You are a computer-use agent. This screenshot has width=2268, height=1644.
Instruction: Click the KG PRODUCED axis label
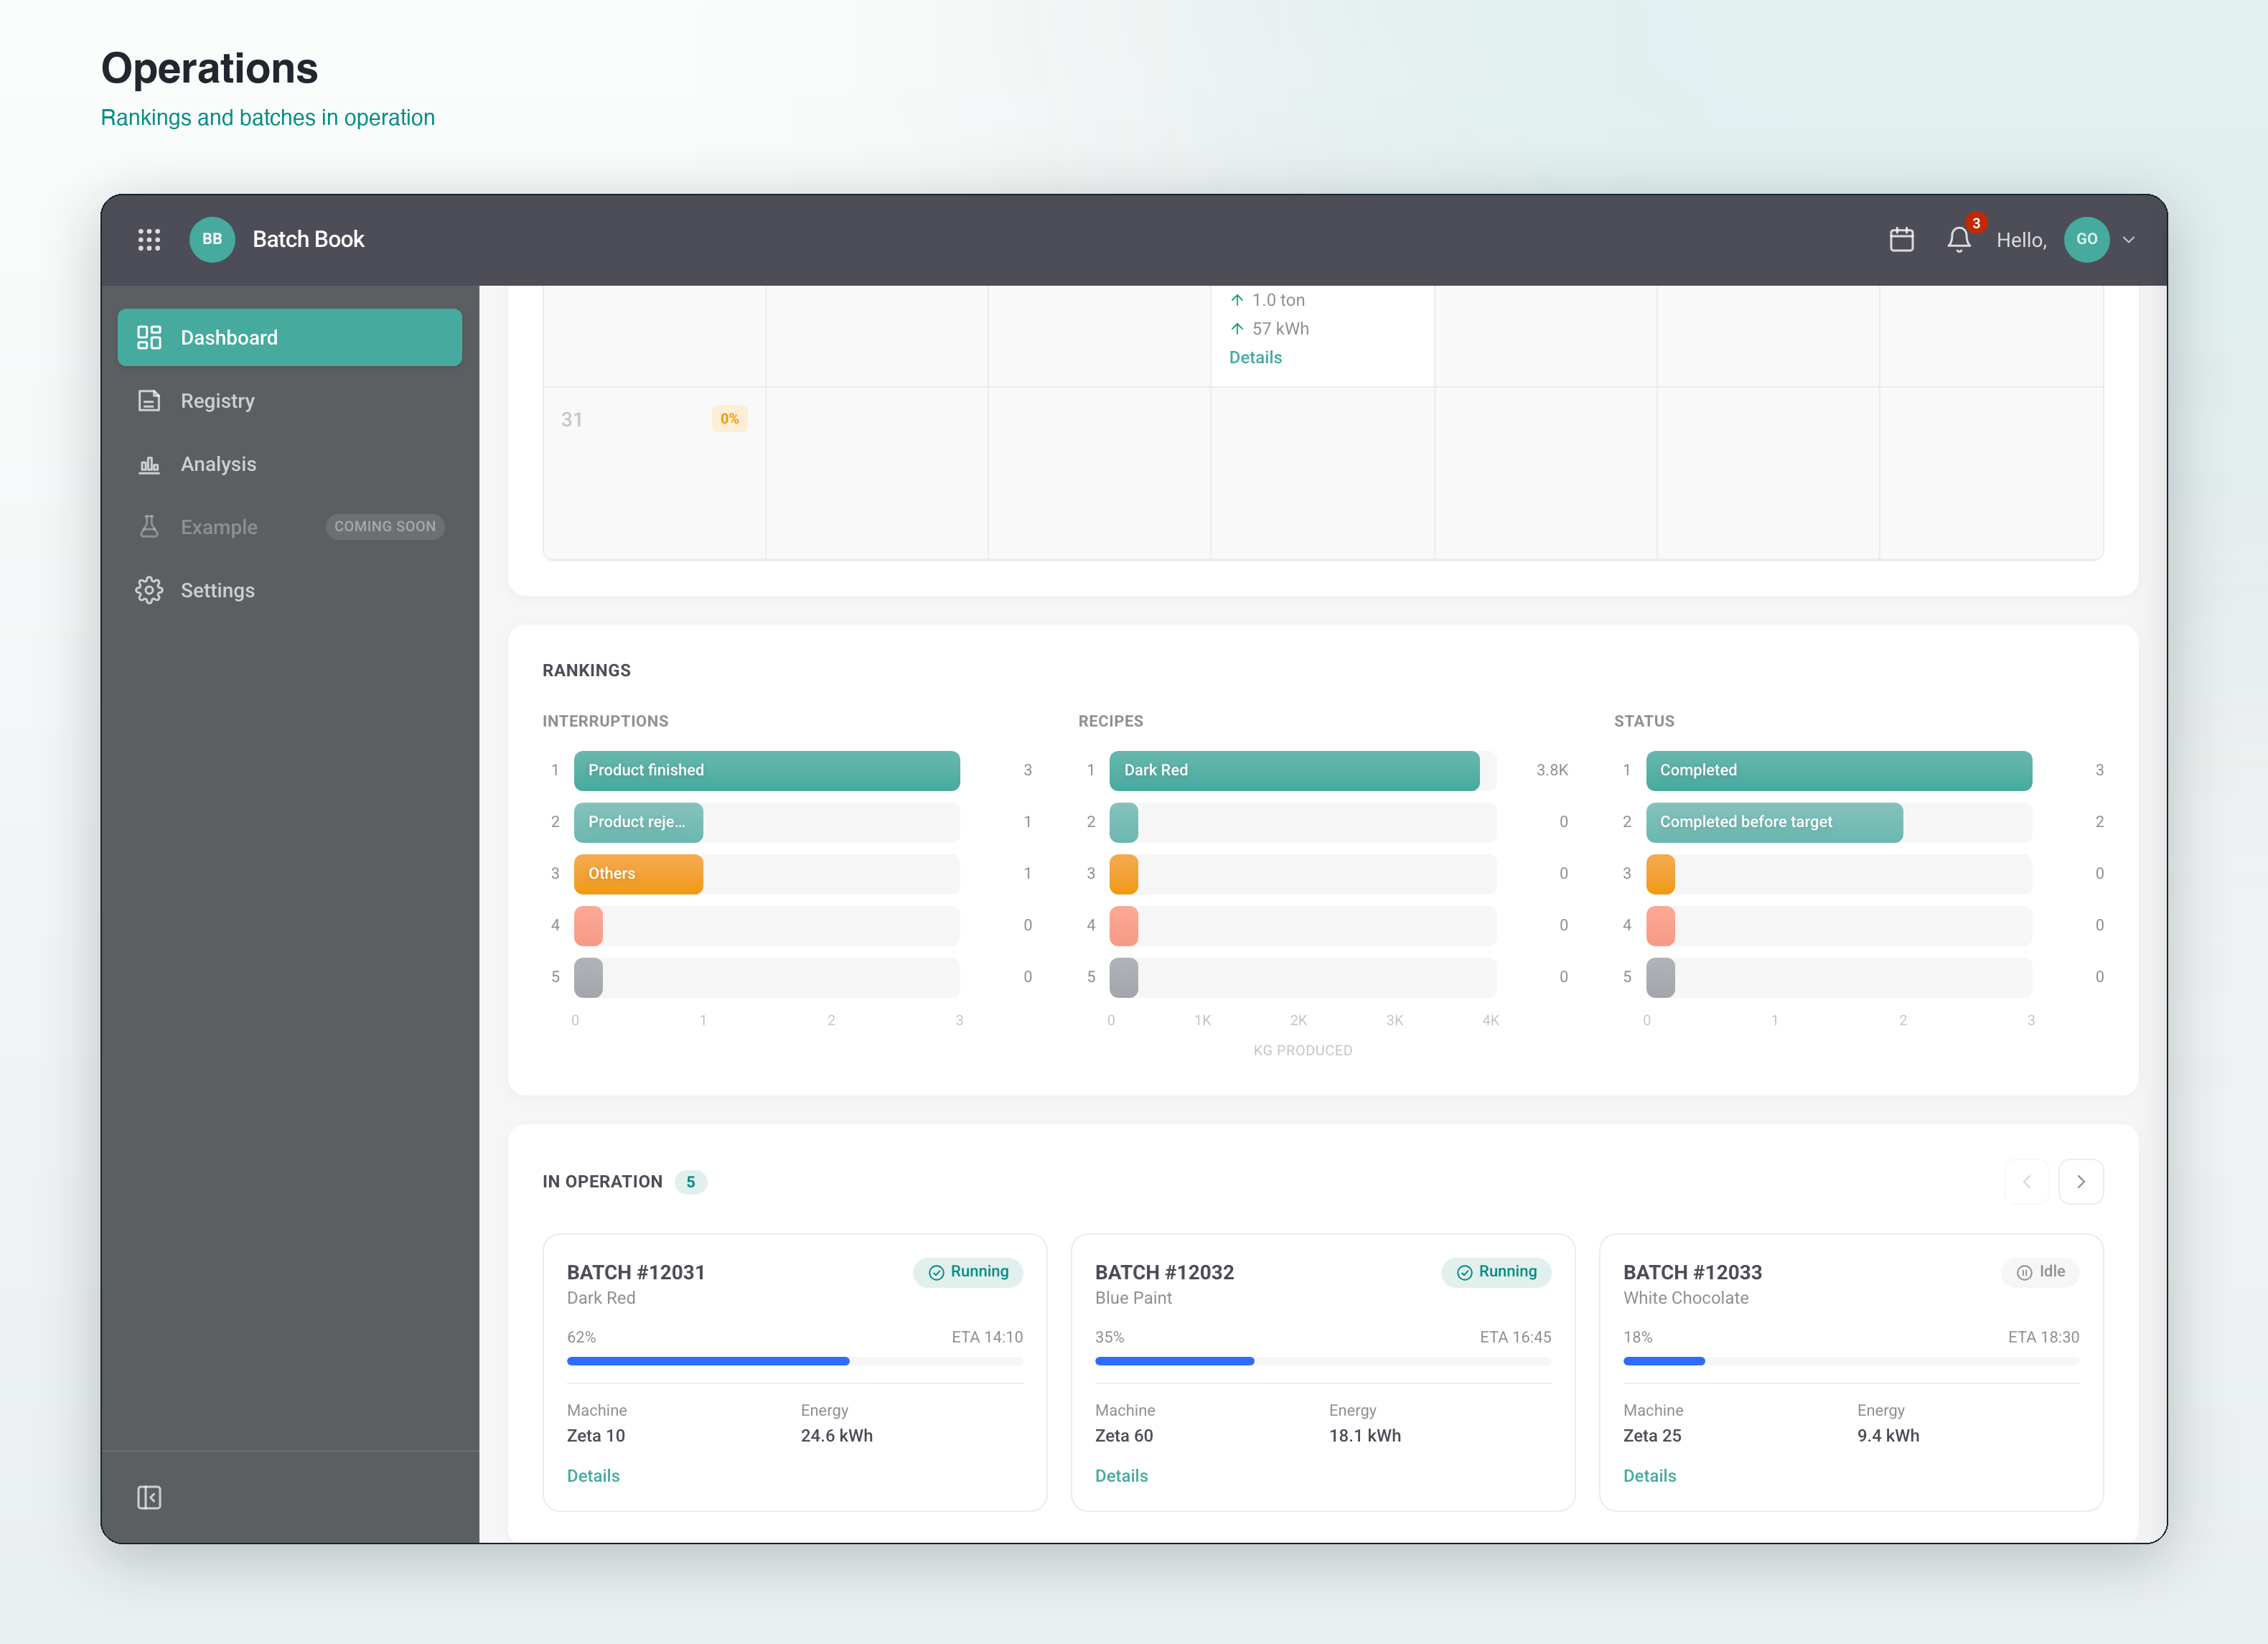1302,1050
